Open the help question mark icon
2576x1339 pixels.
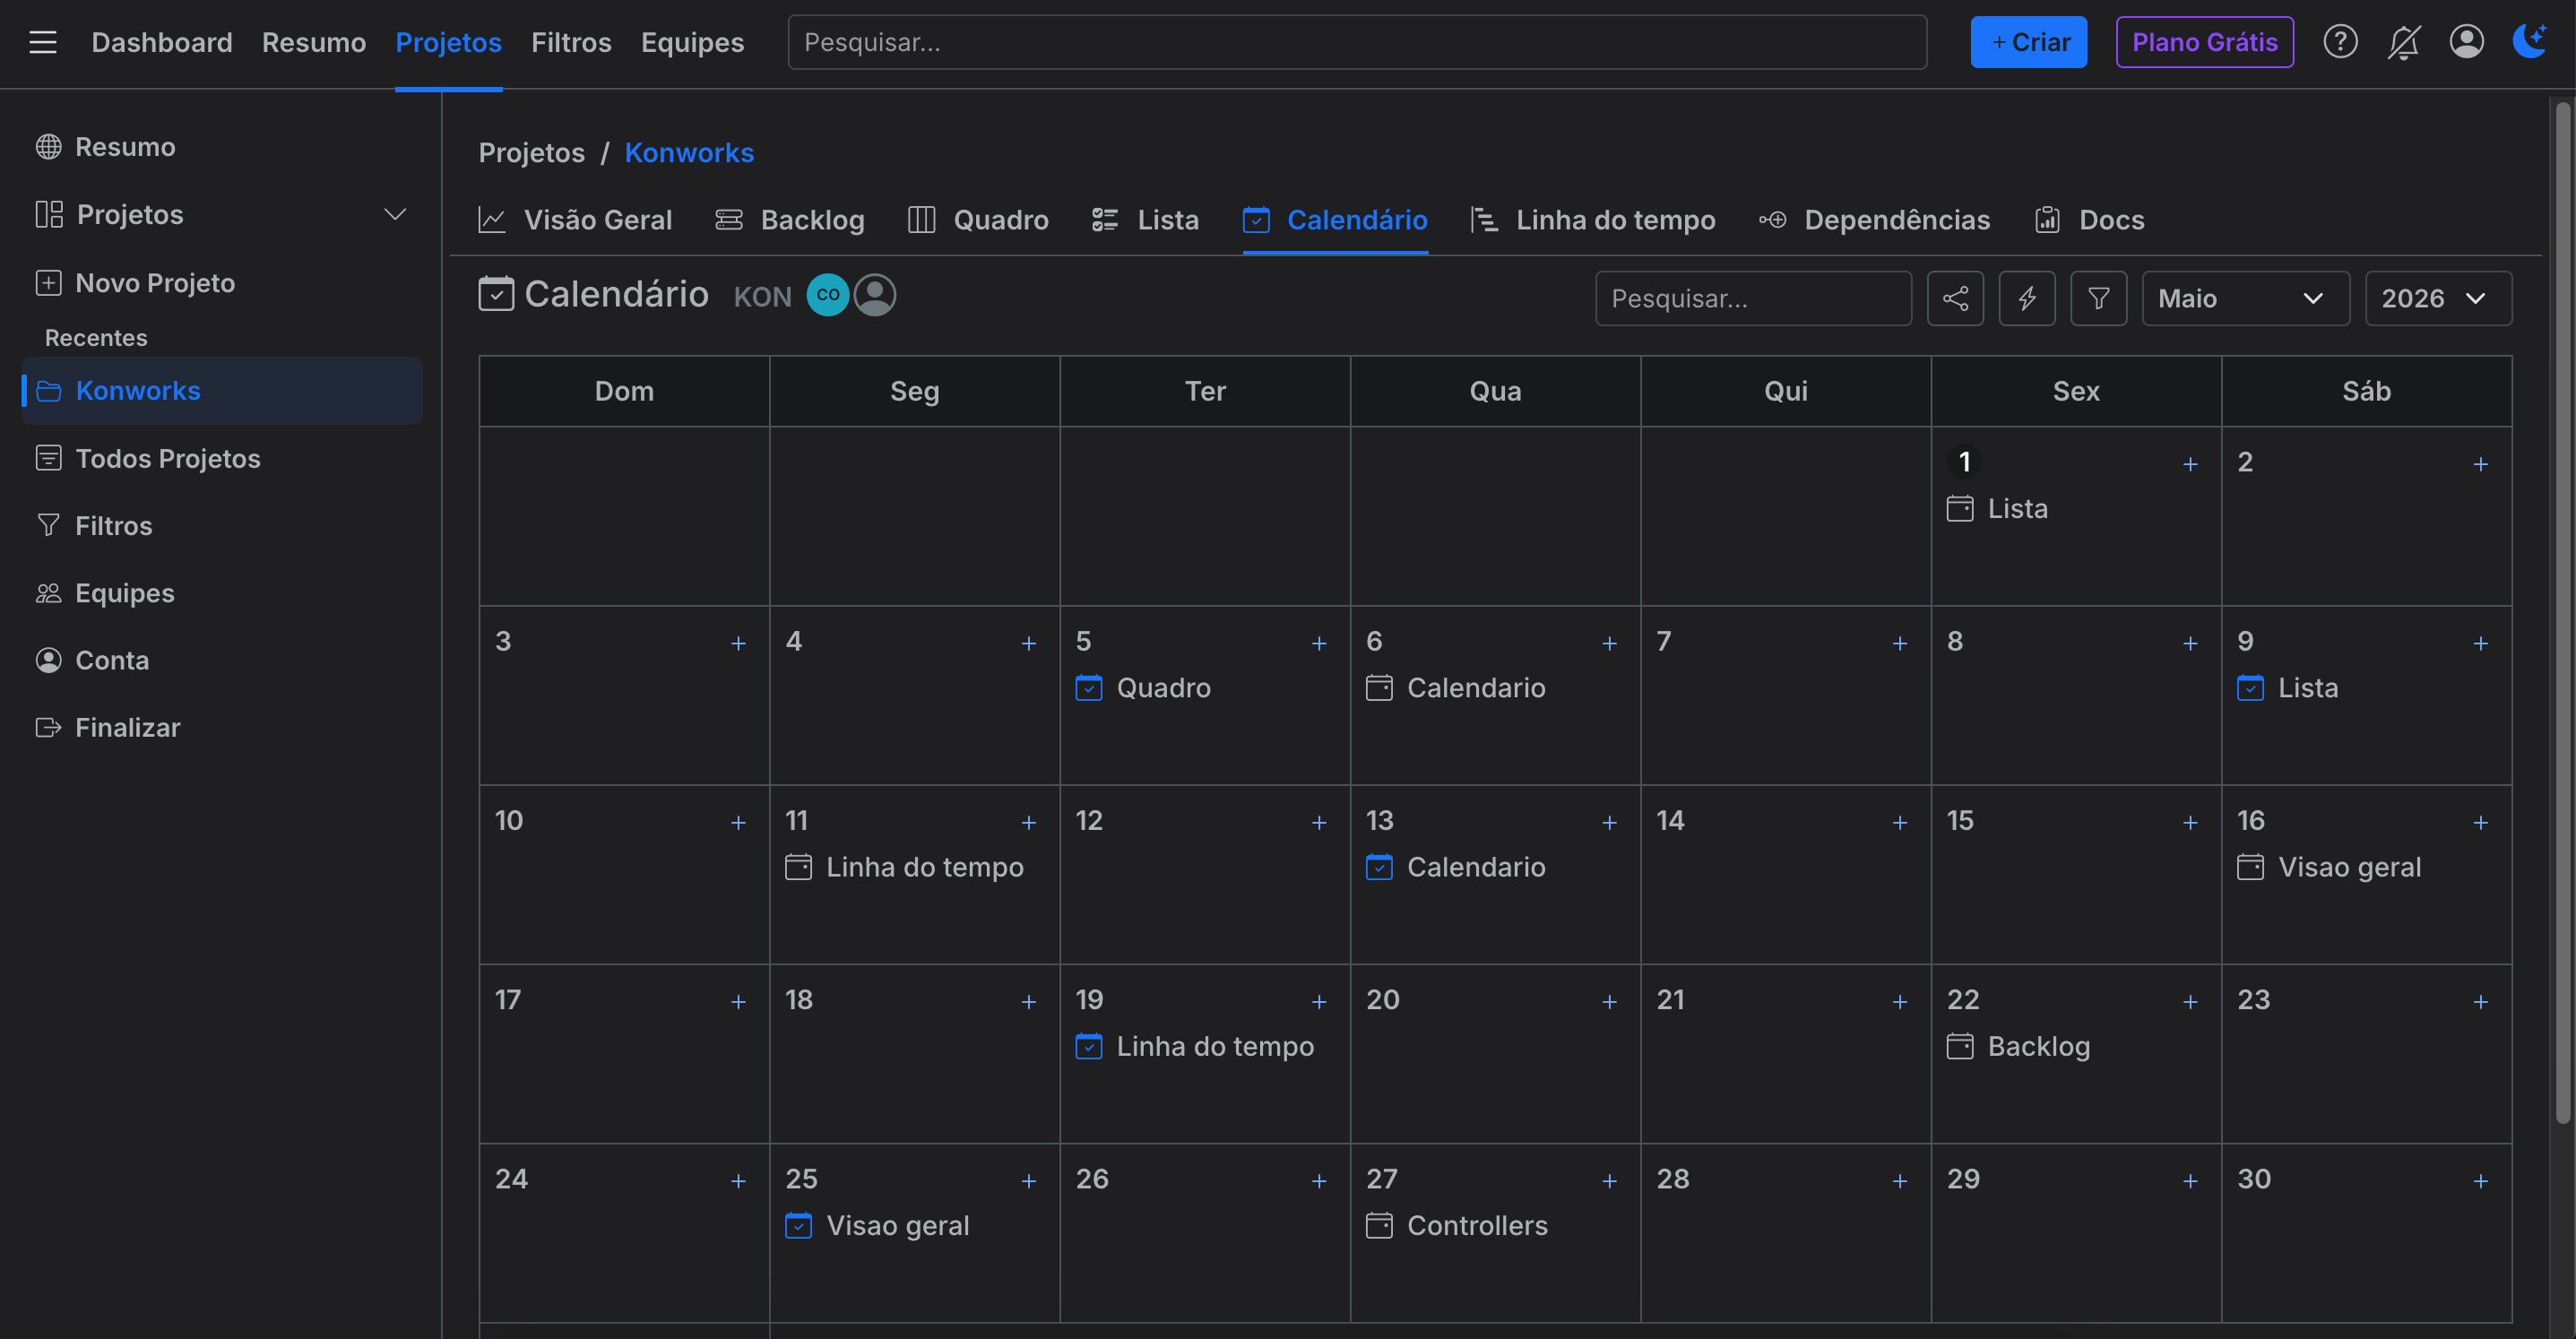coord(2340,42)
